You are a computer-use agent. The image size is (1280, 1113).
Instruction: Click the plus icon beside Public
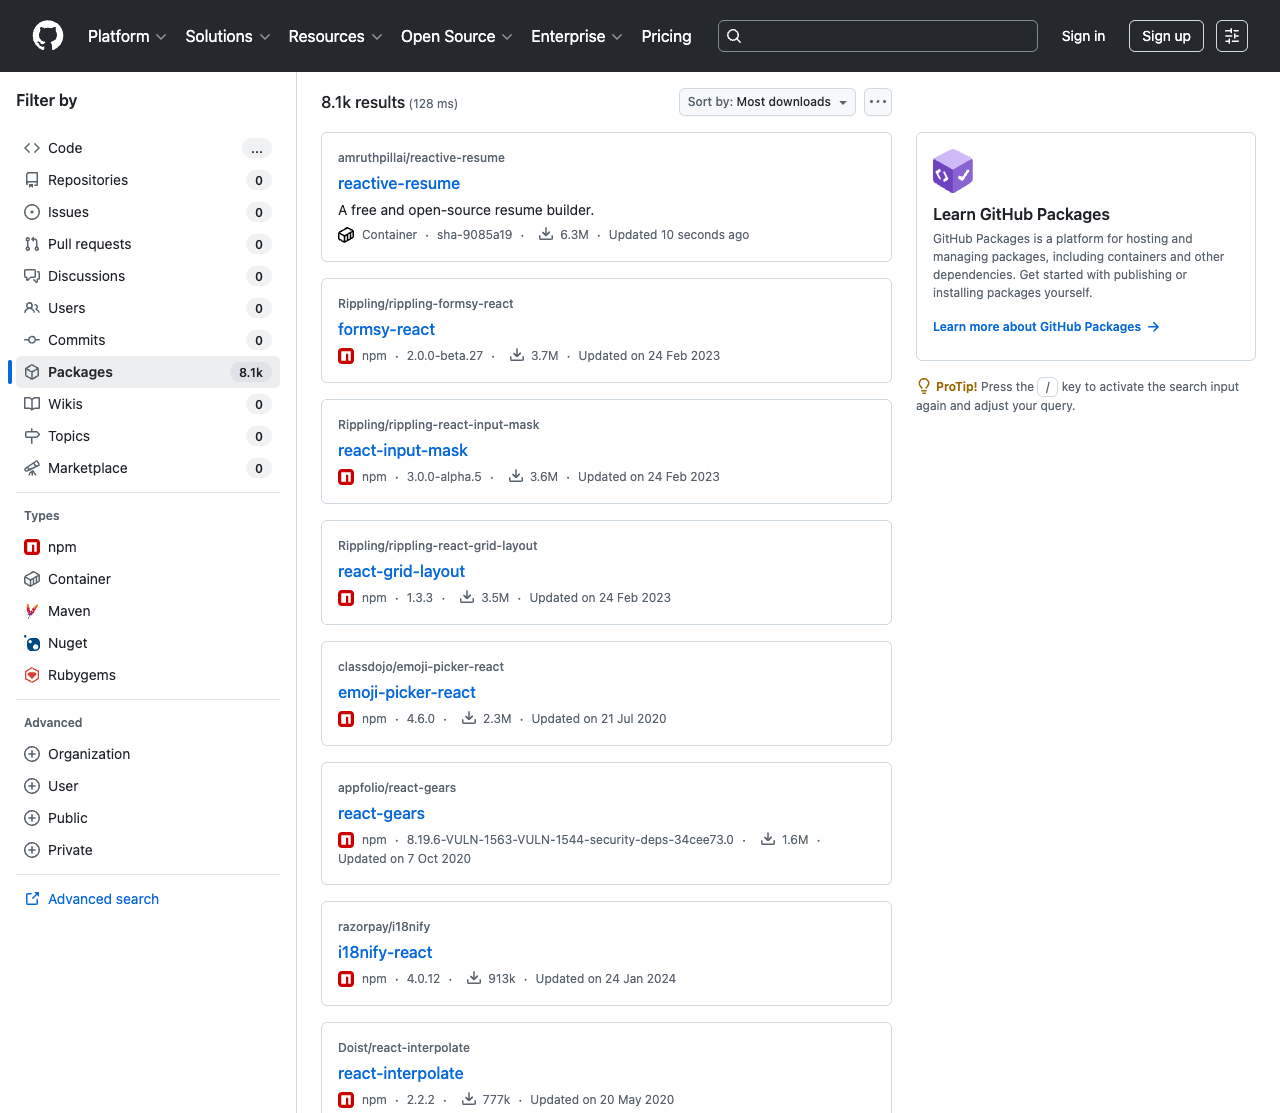click(x=32, y=818)
